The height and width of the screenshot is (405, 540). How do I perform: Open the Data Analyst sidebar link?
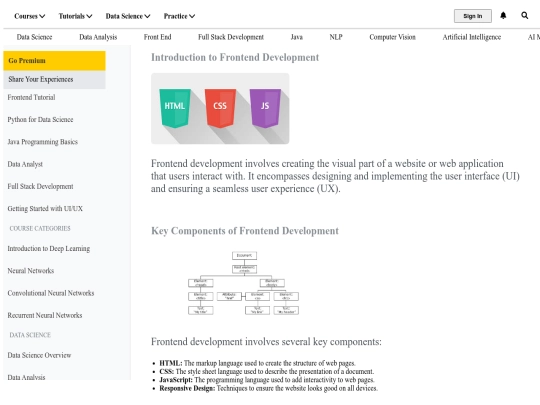click(x=25, y=164)
